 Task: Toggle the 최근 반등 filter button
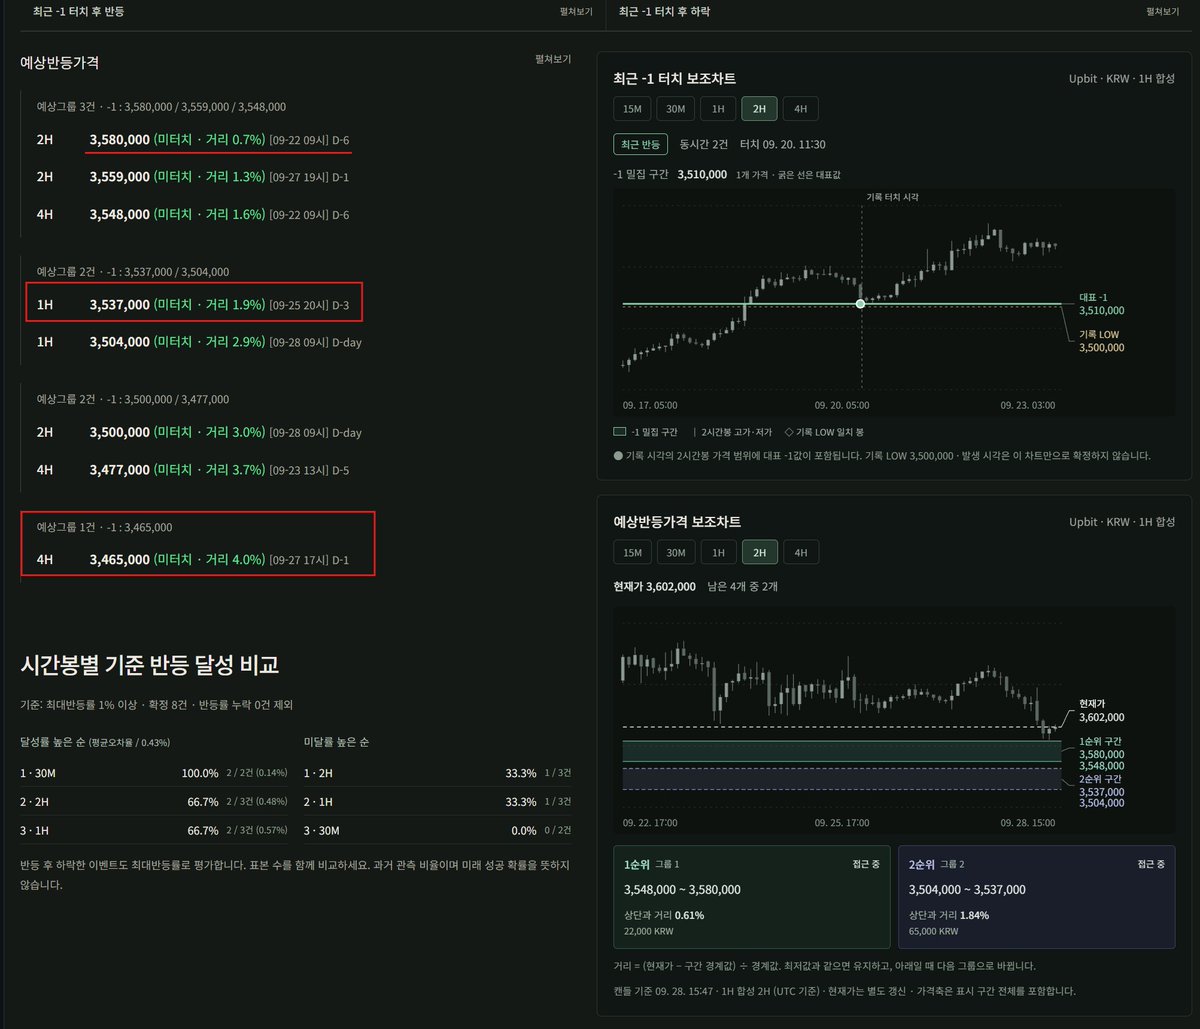pyautogui.click(x=640, y=145)
